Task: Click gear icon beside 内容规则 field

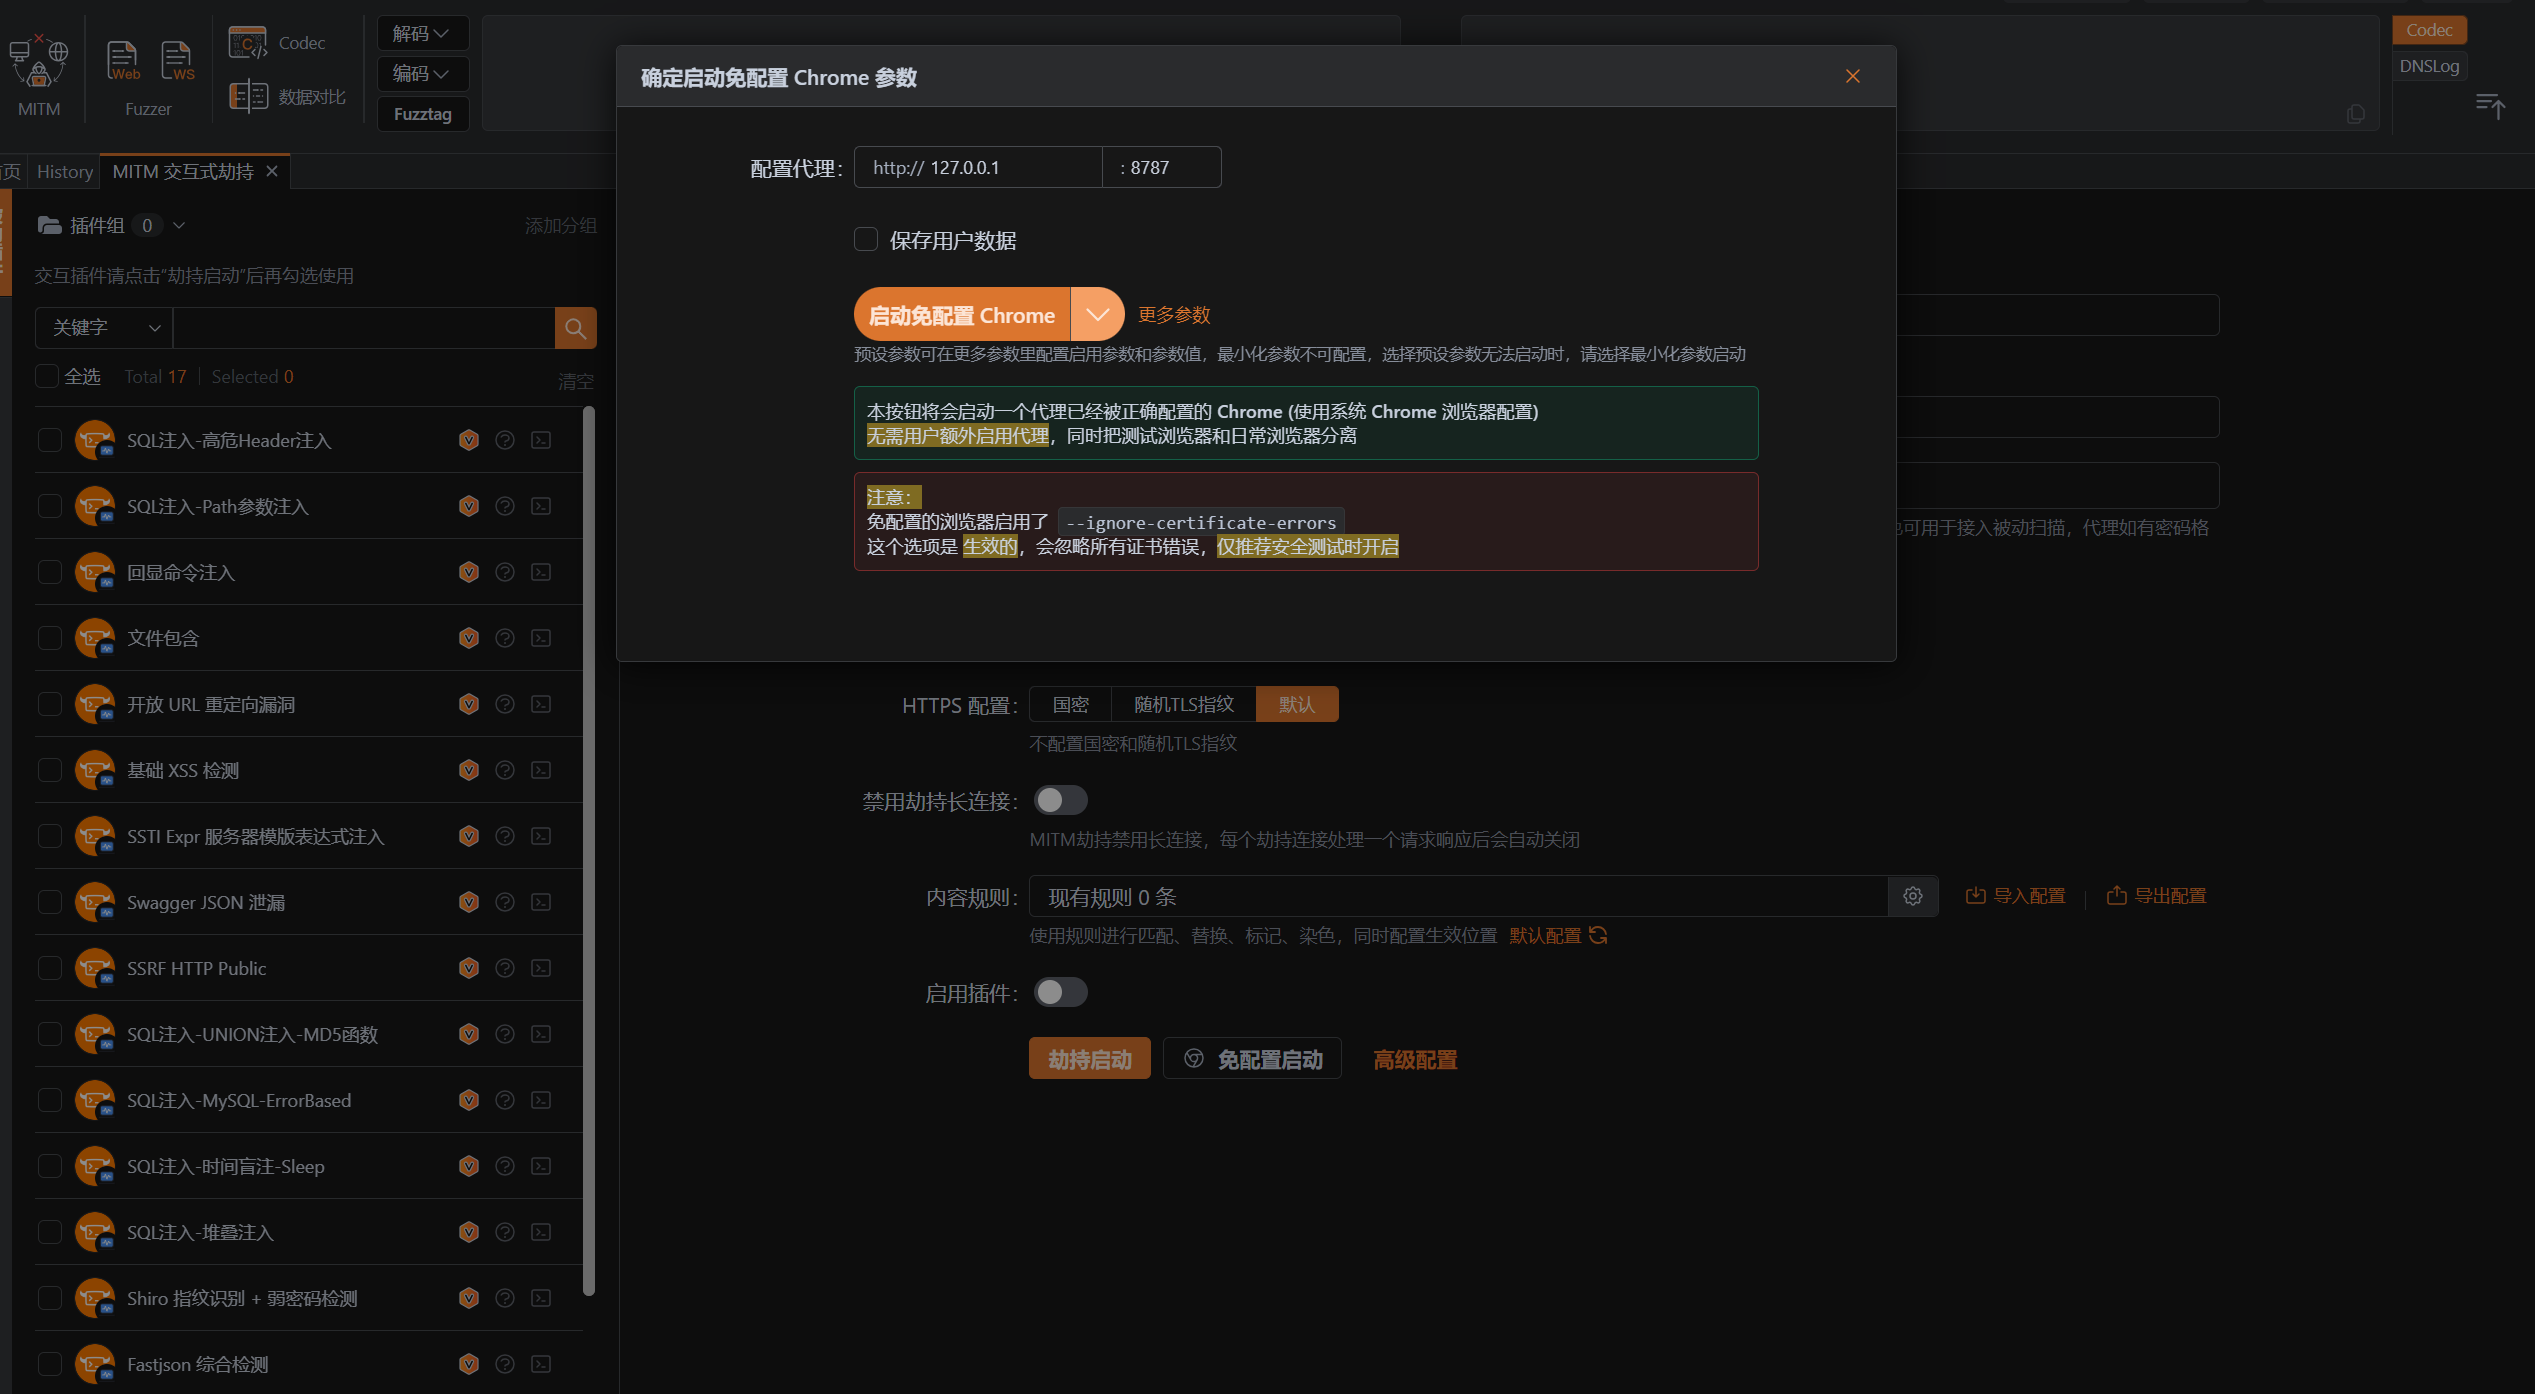Action: 1913,896
